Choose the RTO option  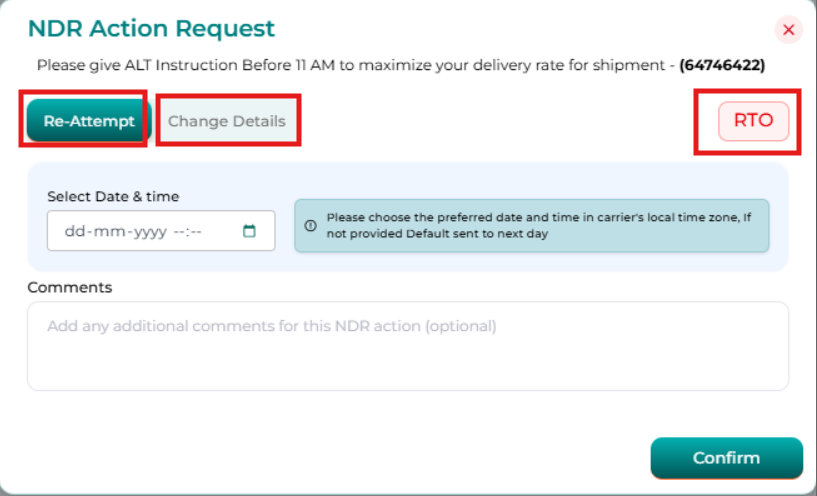click(753, 121)
